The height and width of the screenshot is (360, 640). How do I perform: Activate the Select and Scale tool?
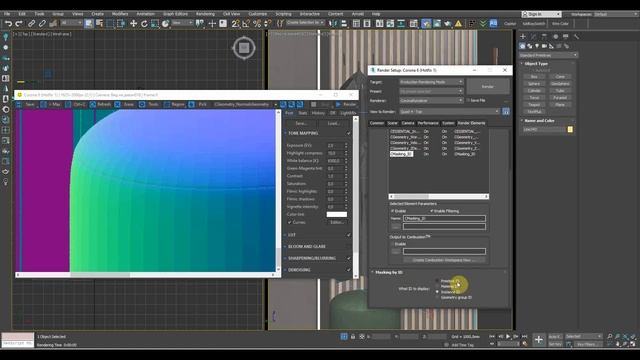click(x=155, y=24)
